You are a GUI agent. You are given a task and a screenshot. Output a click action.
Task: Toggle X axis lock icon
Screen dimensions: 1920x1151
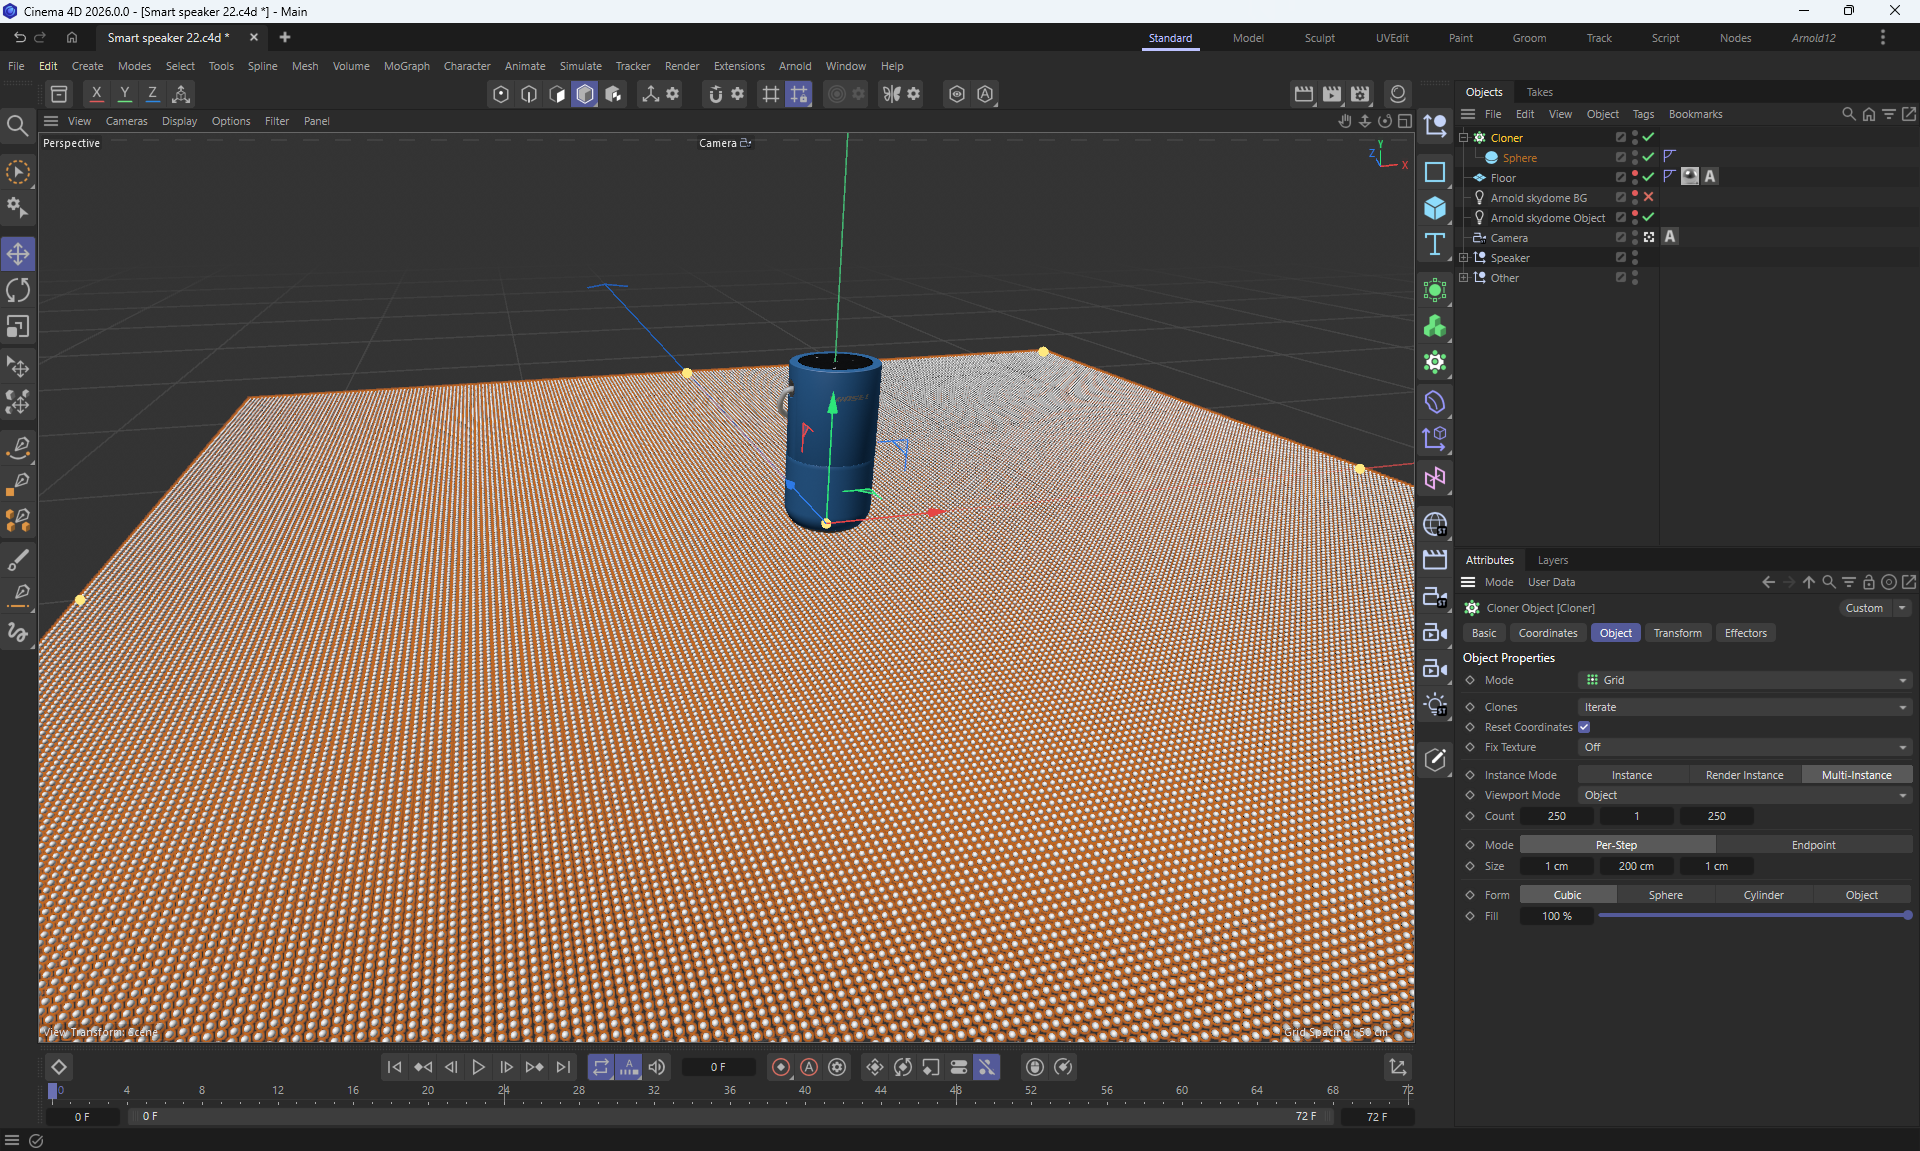tap(96, 94)
